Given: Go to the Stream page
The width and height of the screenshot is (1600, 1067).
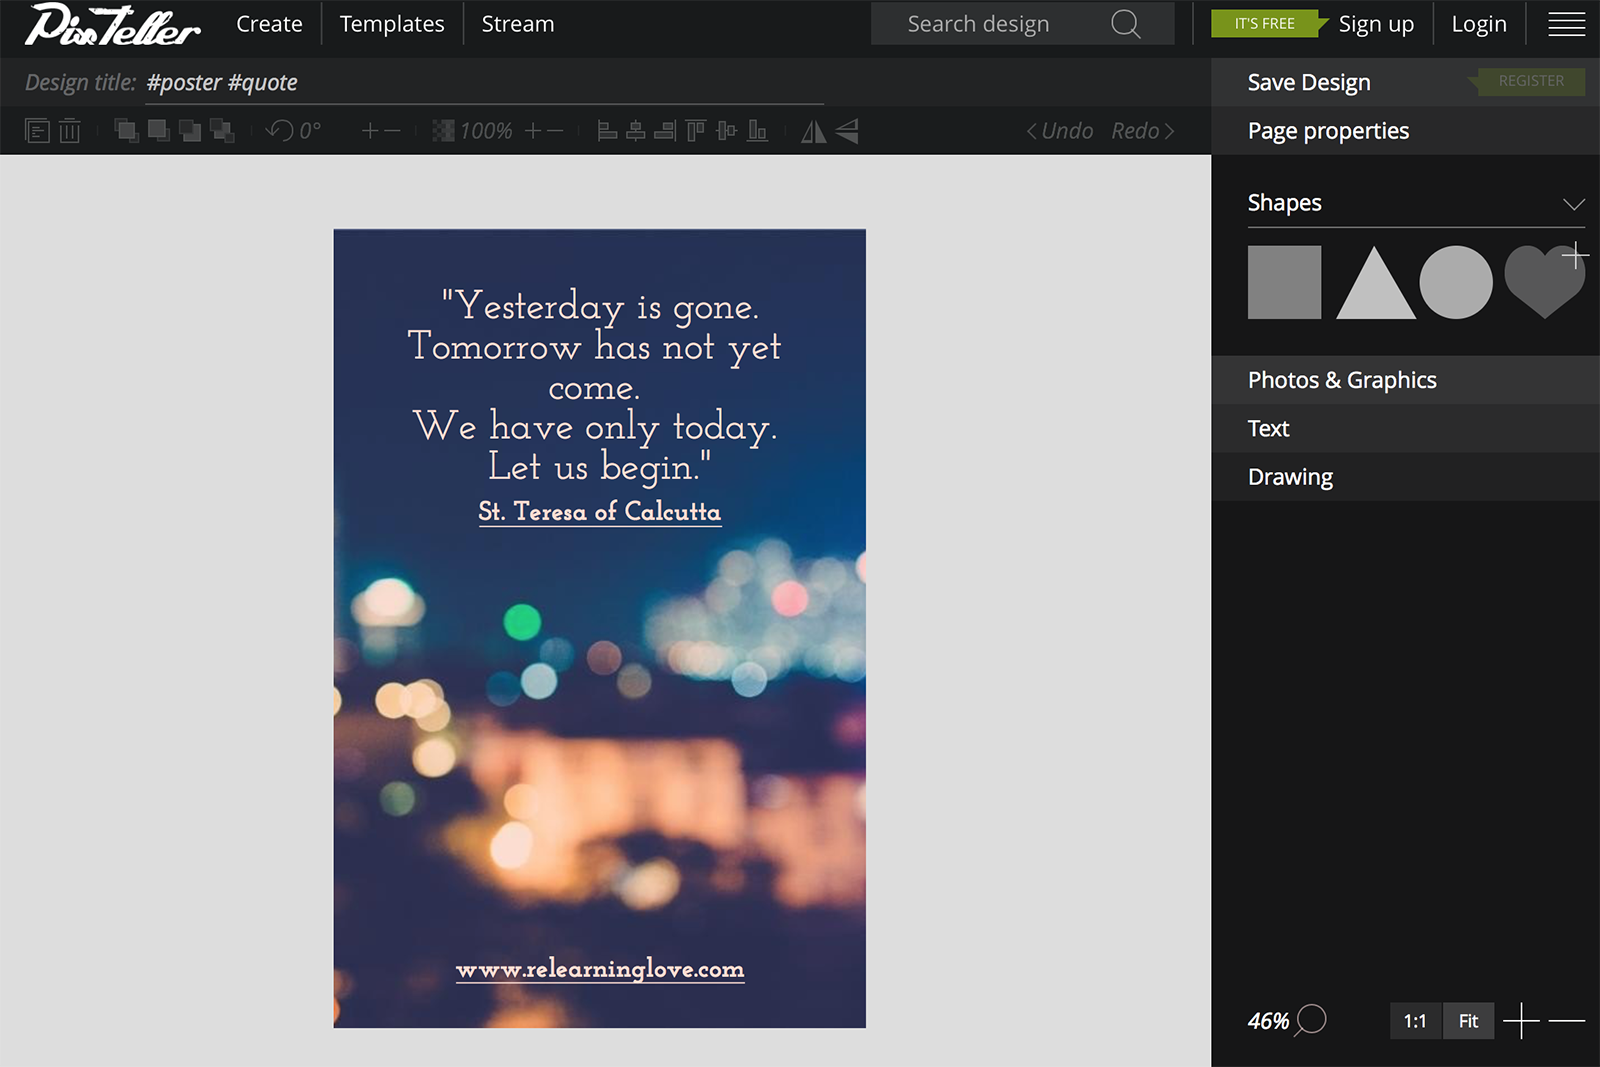Looking at the screenshot, I should pyautogui.click(x=518, y=24).
